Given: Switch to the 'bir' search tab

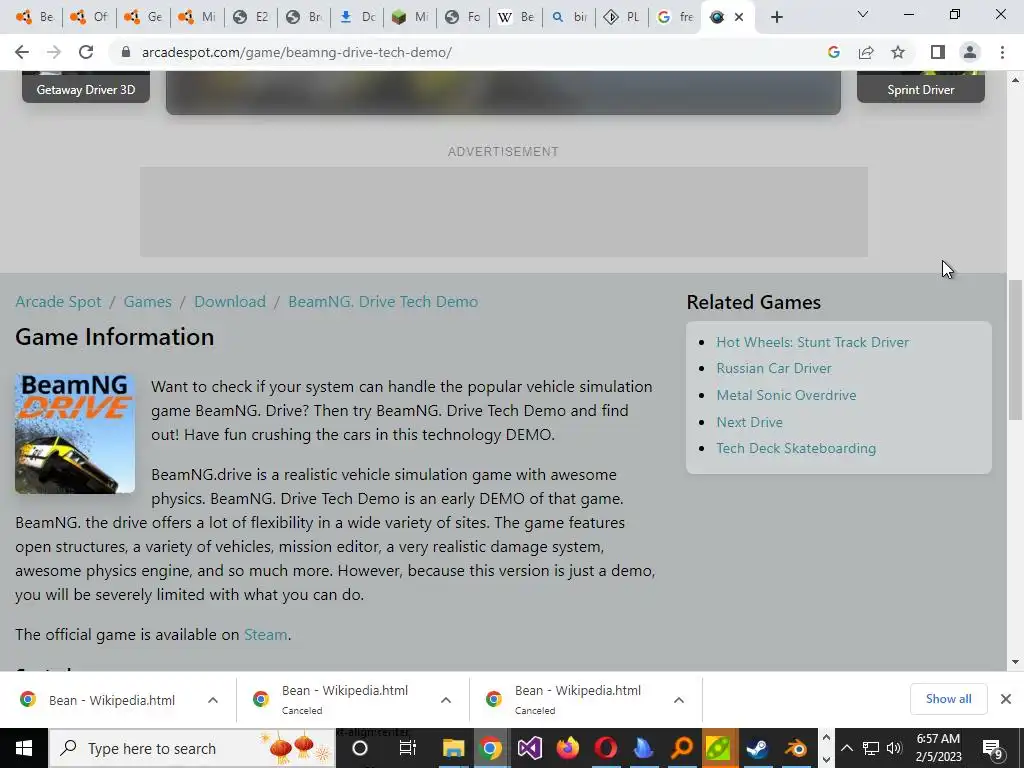Looking at the screenshot, I should coord(569,17).
